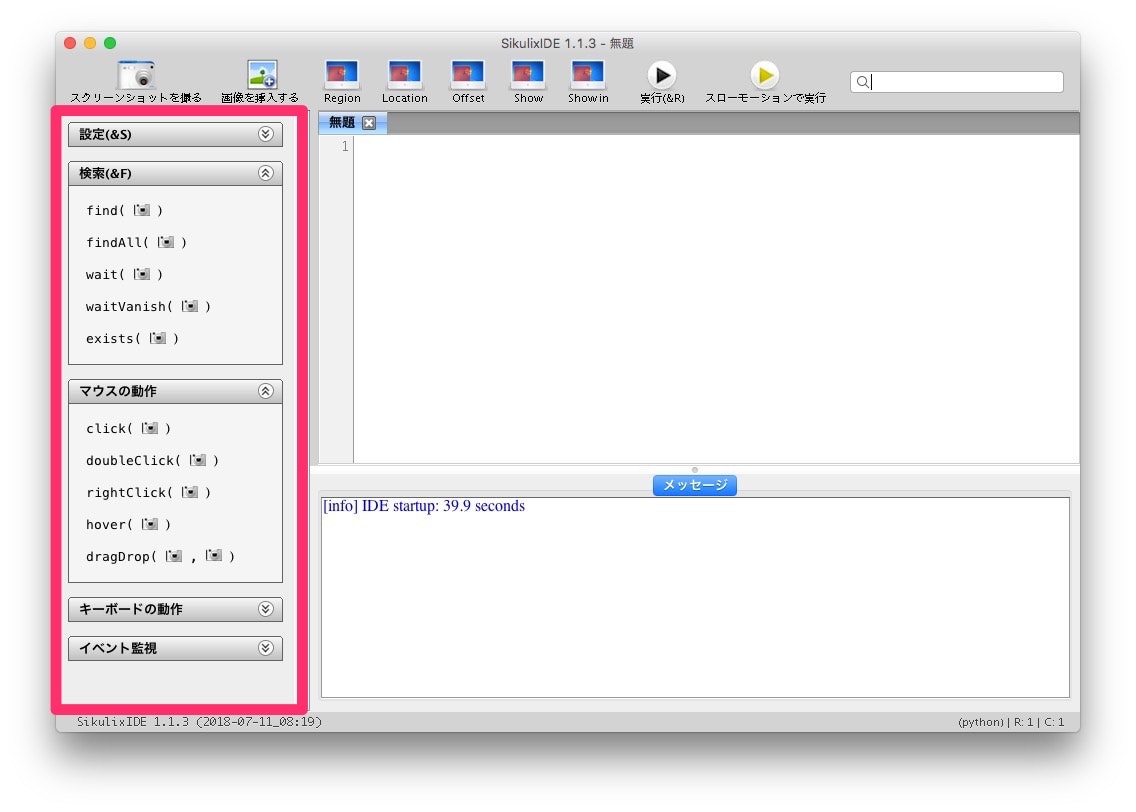This screenshot has height=812, width=1136.
Task: Click the (python) R:1 C:1 status indicator
Action: click(1011, 722)
